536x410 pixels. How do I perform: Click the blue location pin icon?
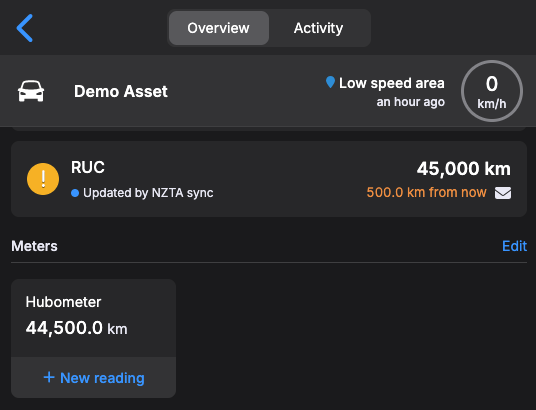(330, 82)
